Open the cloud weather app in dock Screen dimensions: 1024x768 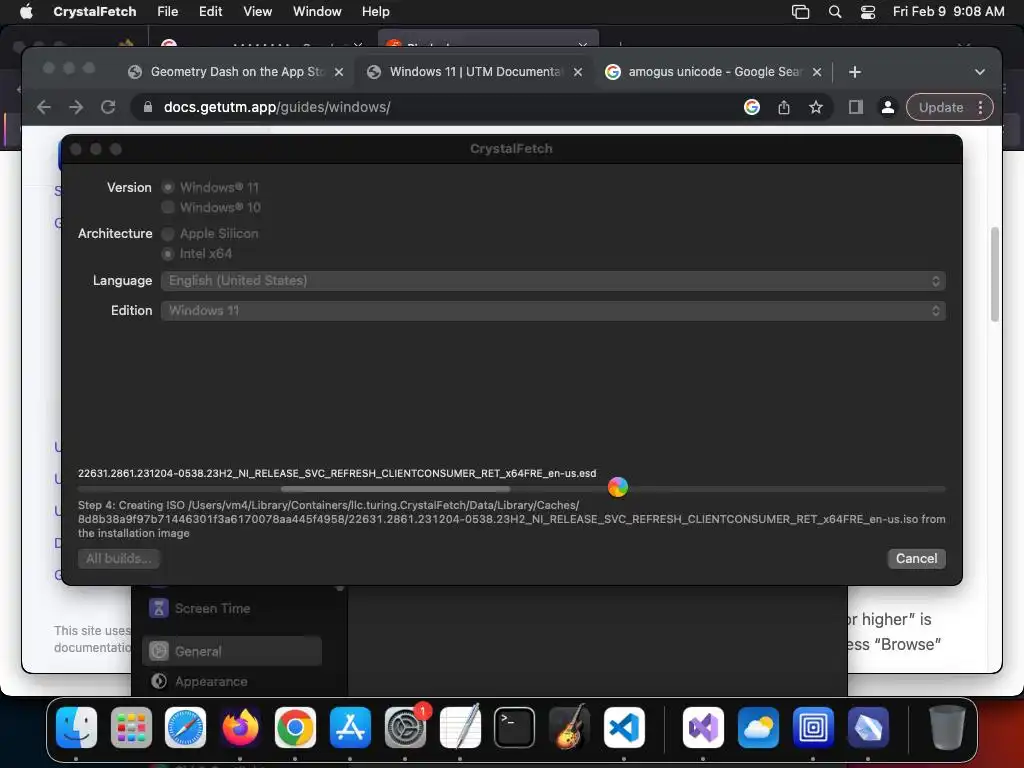758,728
